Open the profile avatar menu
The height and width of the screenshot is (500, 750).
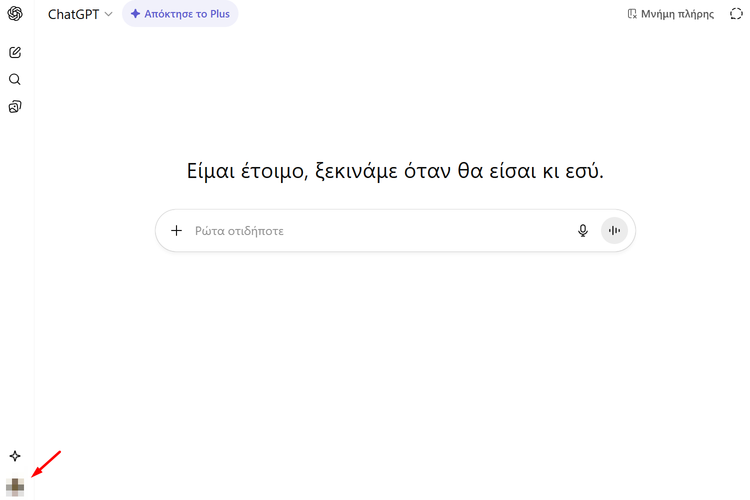click(x=15, y=486)
